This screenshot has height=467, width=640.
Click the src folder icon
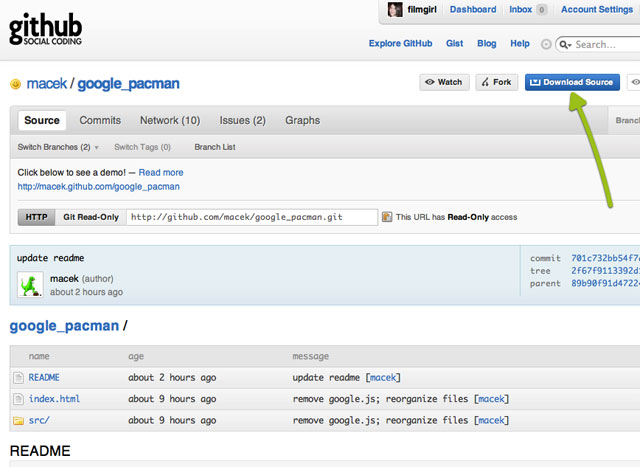18,420
